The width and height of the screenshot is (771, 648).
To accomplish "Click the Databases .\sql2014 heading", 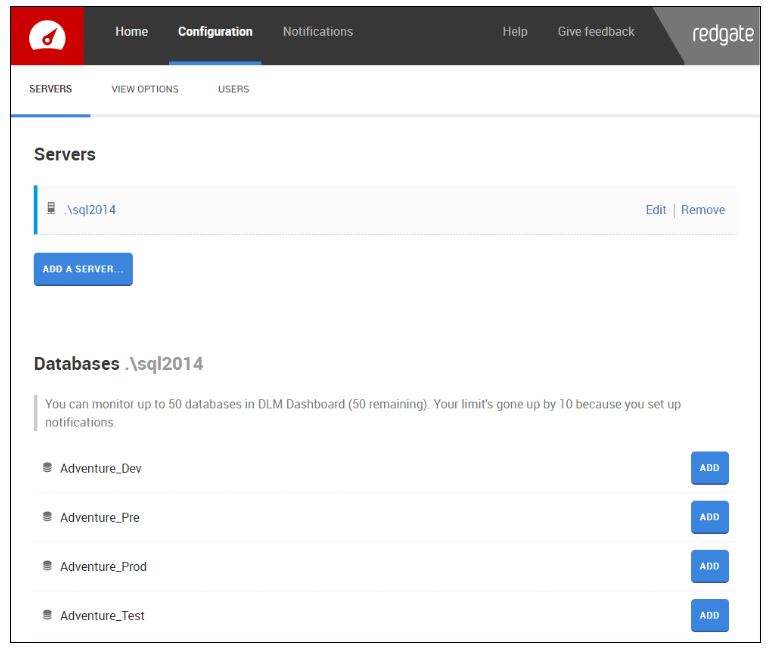I will pos(119,364).
